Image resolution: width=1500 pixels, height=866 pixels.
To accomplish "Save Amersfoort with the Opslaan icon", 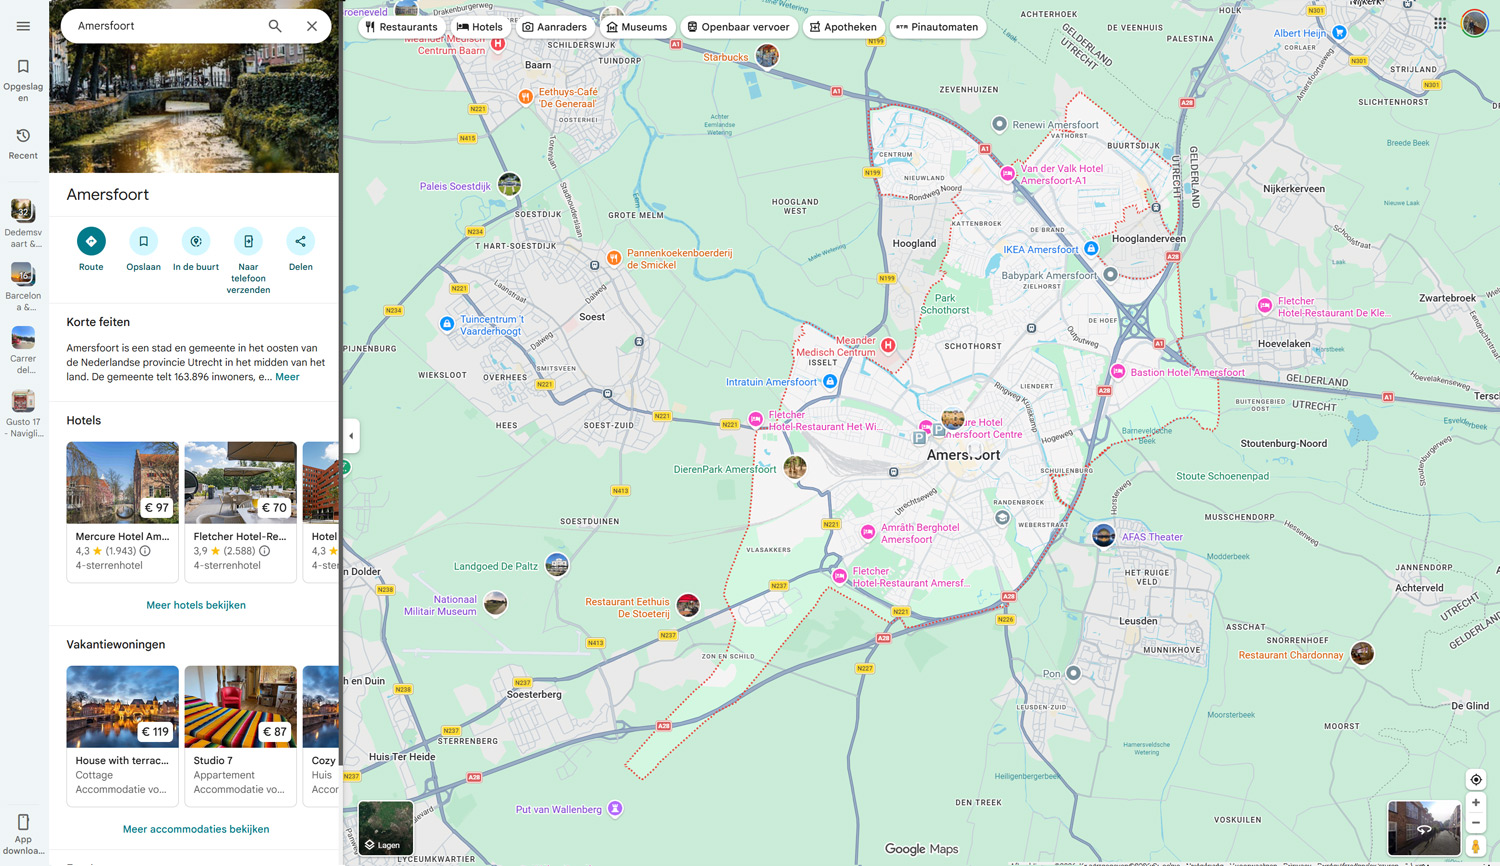I will (143, 241).
